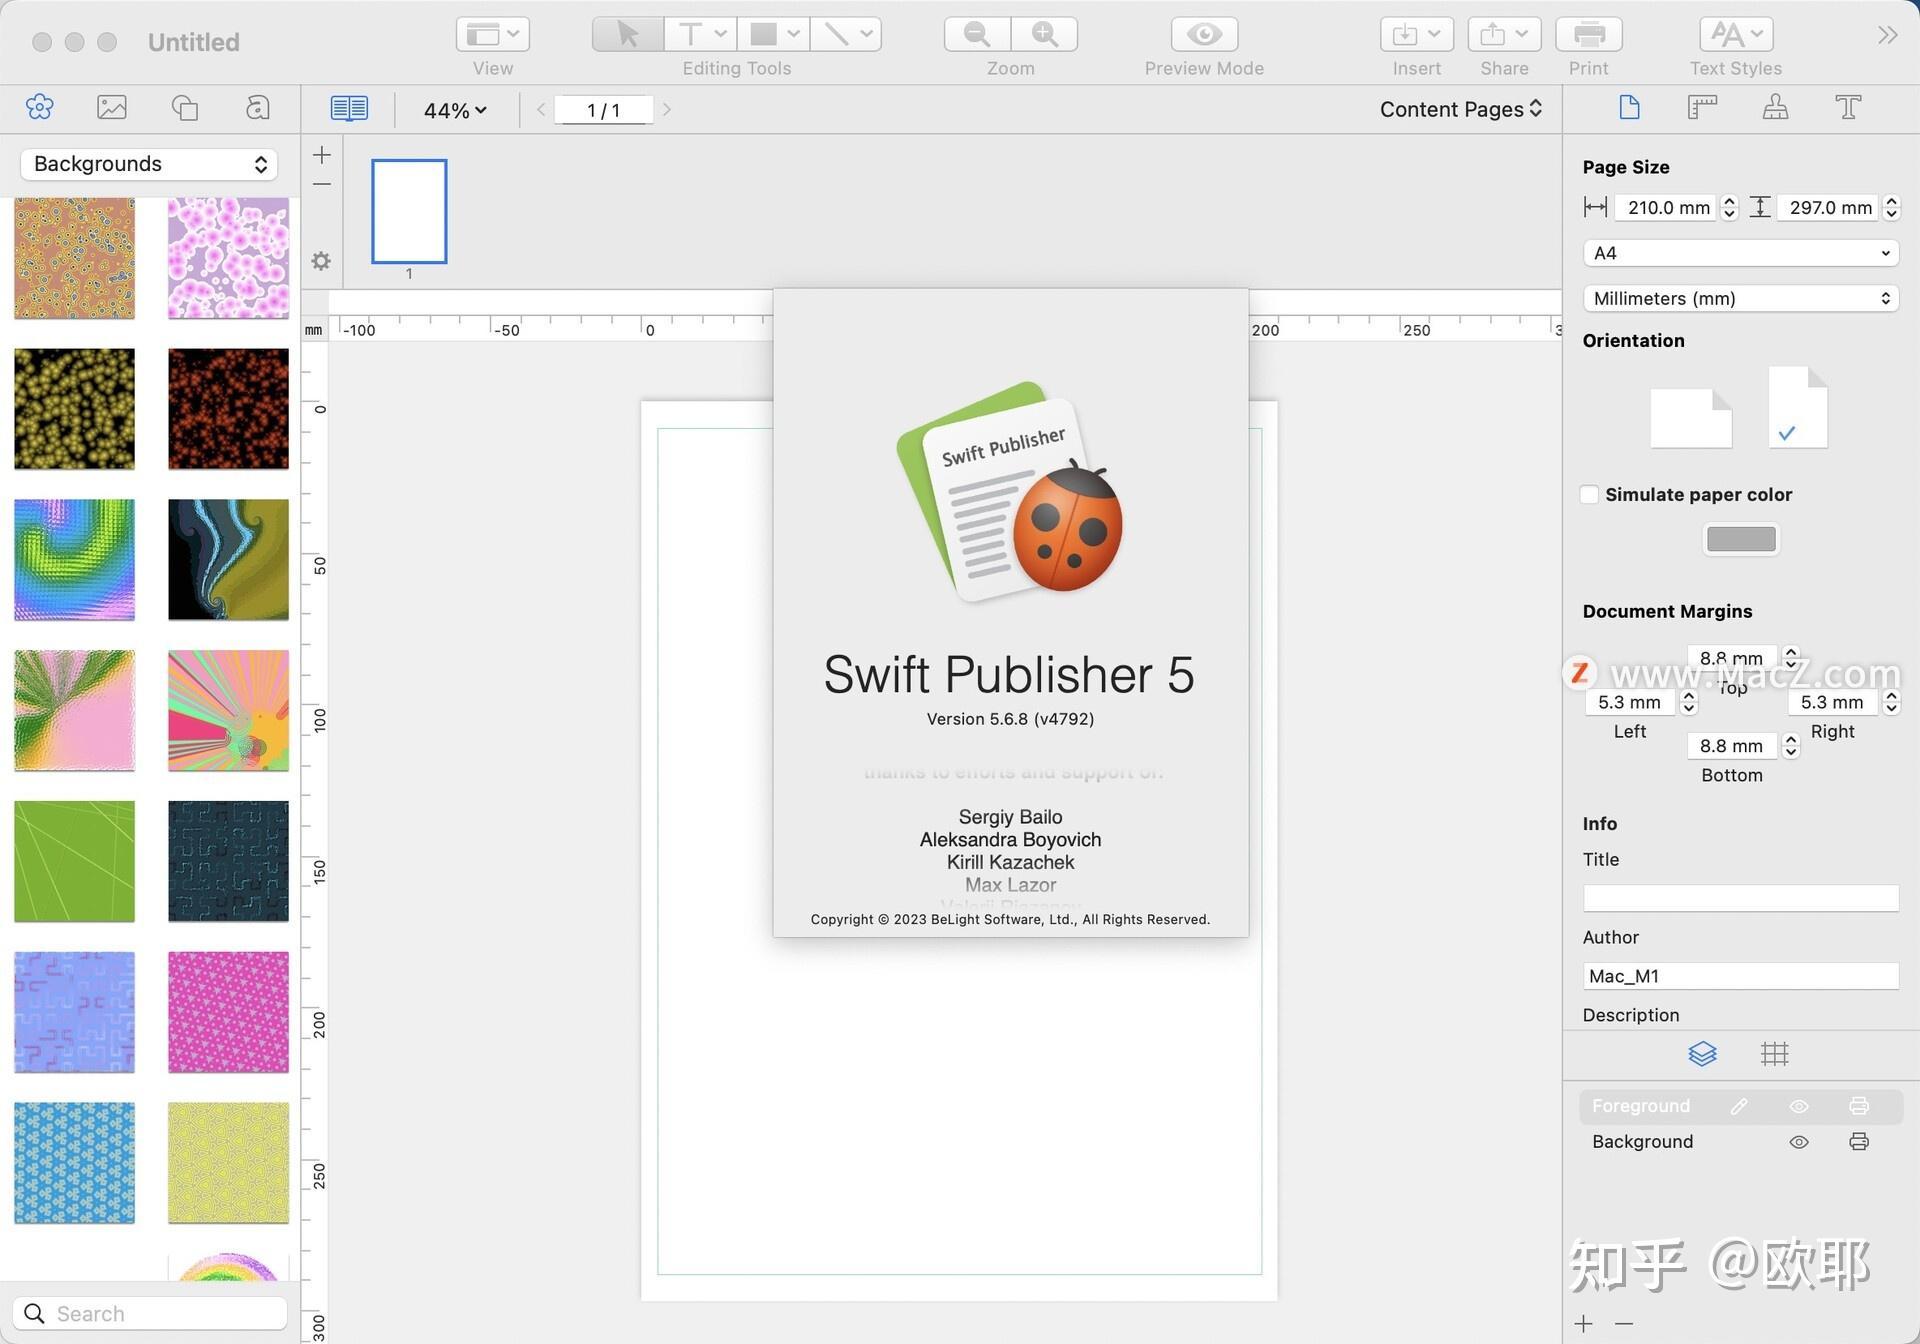Select the arrow selection tool
The height and width of the screenshot is (1344, 1920).
(627, 34)
